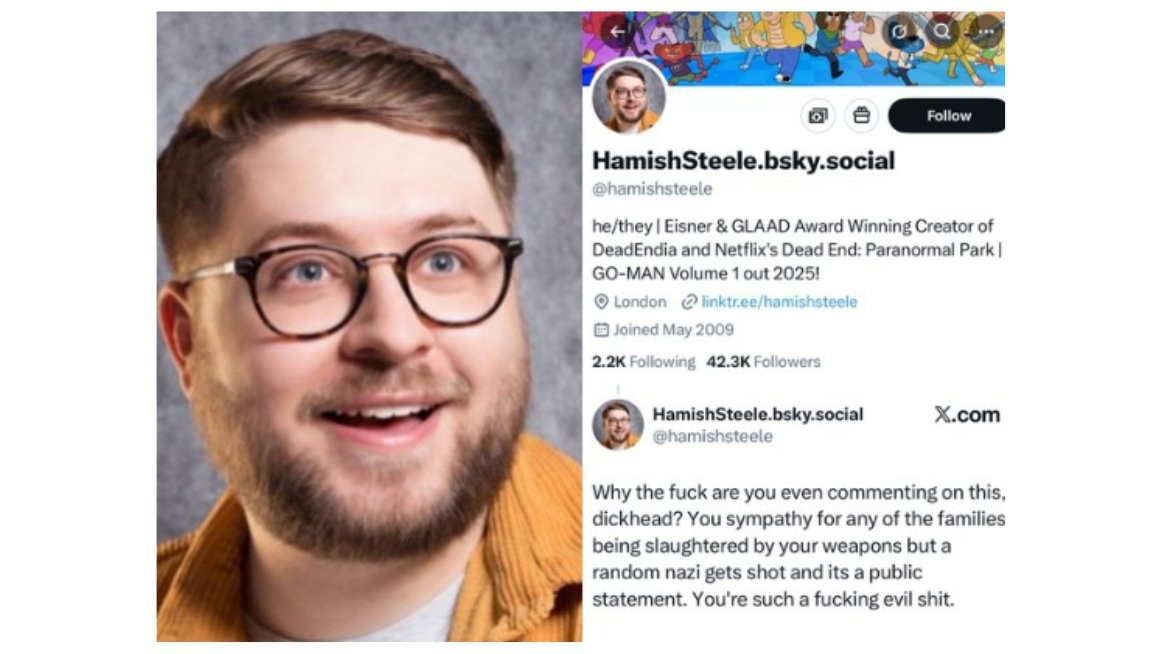
Task: Click the media/highlights icon beside the gift icon
Action: click(817, 116)
